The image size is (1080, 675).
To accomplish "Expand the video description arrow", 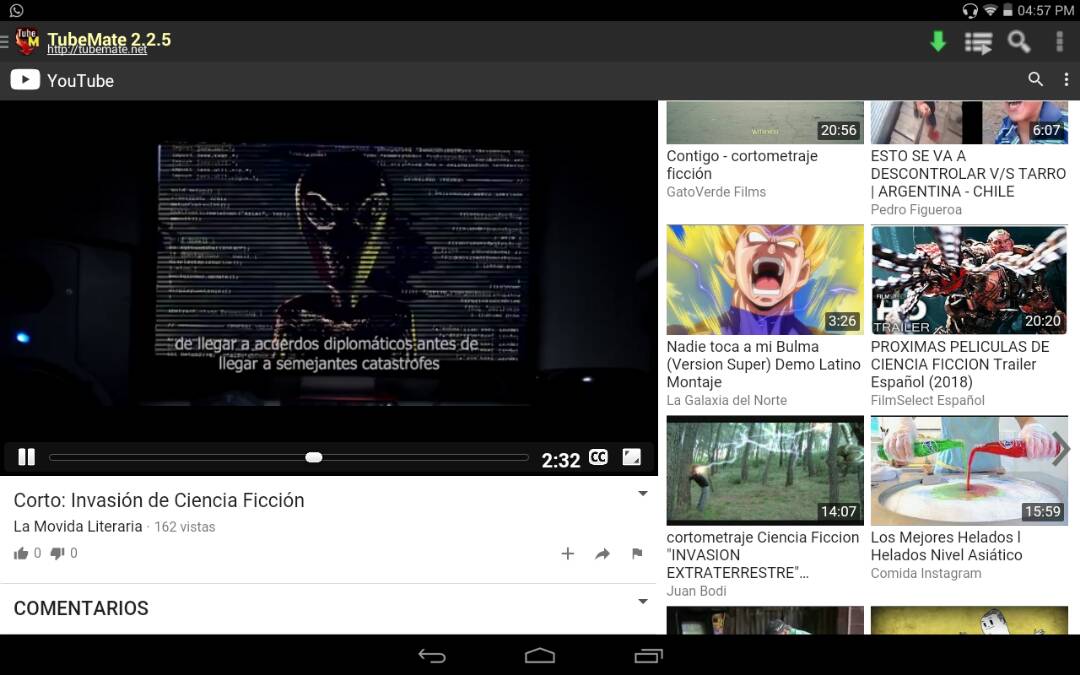I will [x=643, y=493].
